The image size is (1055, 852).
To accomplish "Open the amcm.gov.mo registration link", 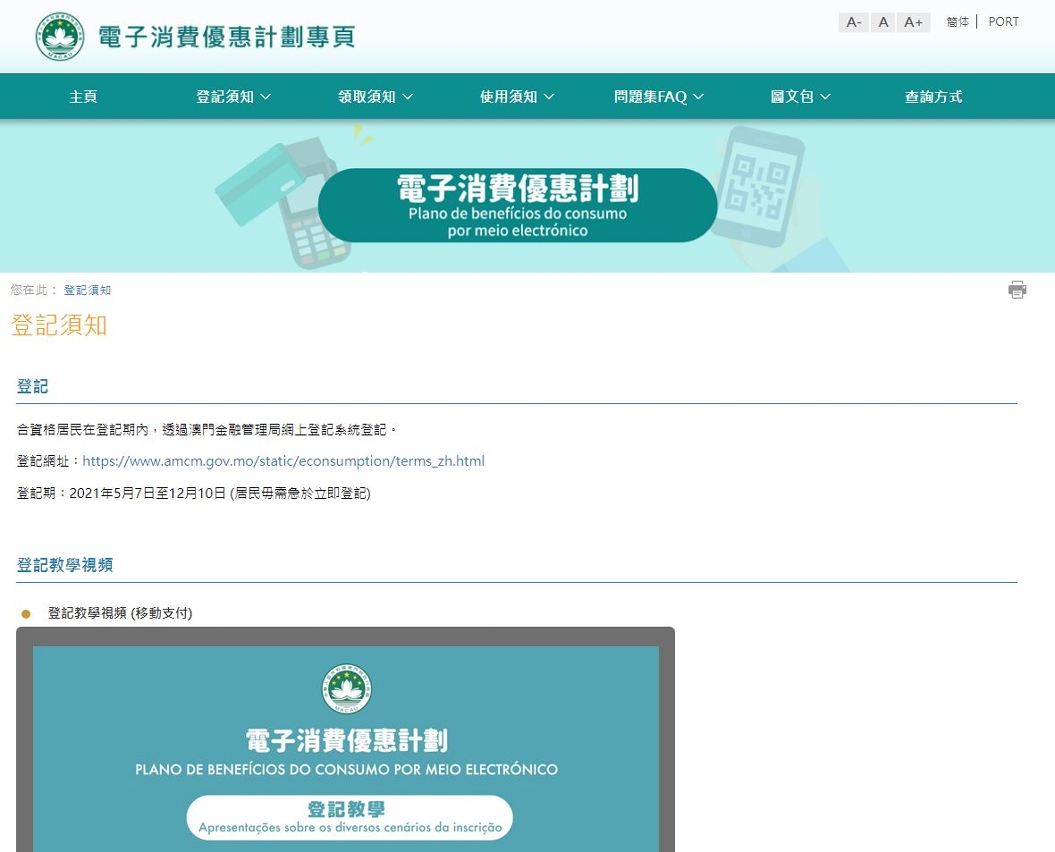I will (283, 461).
